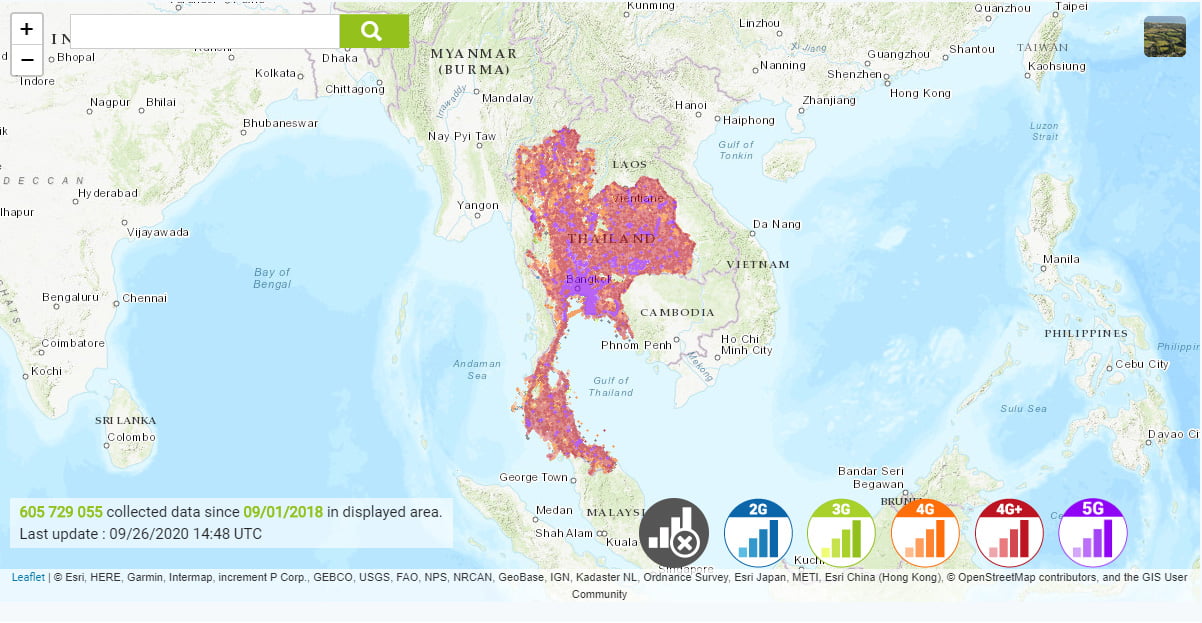Image resolution: width=1202 pixels, height=623 pixels.
Task: Click the Colombo city label
Action: point(131,437)
